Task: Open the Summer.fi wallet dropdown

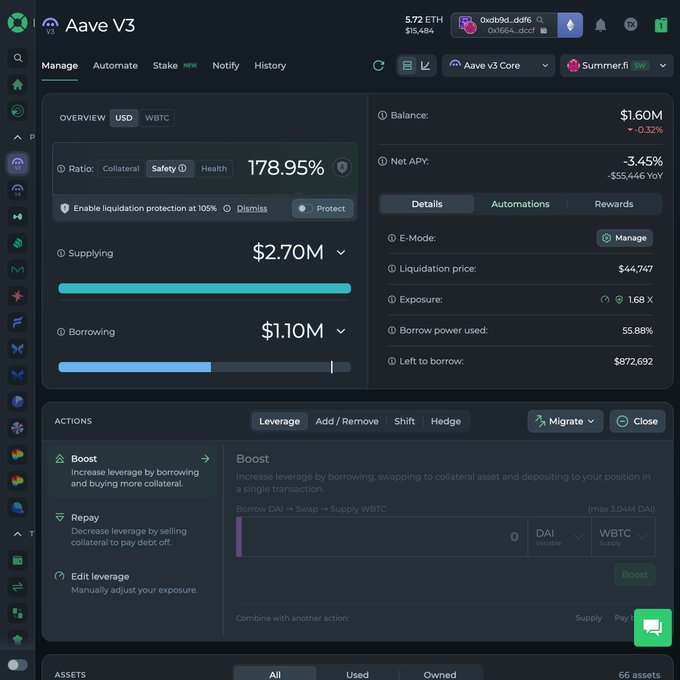Action: (616, 65)
